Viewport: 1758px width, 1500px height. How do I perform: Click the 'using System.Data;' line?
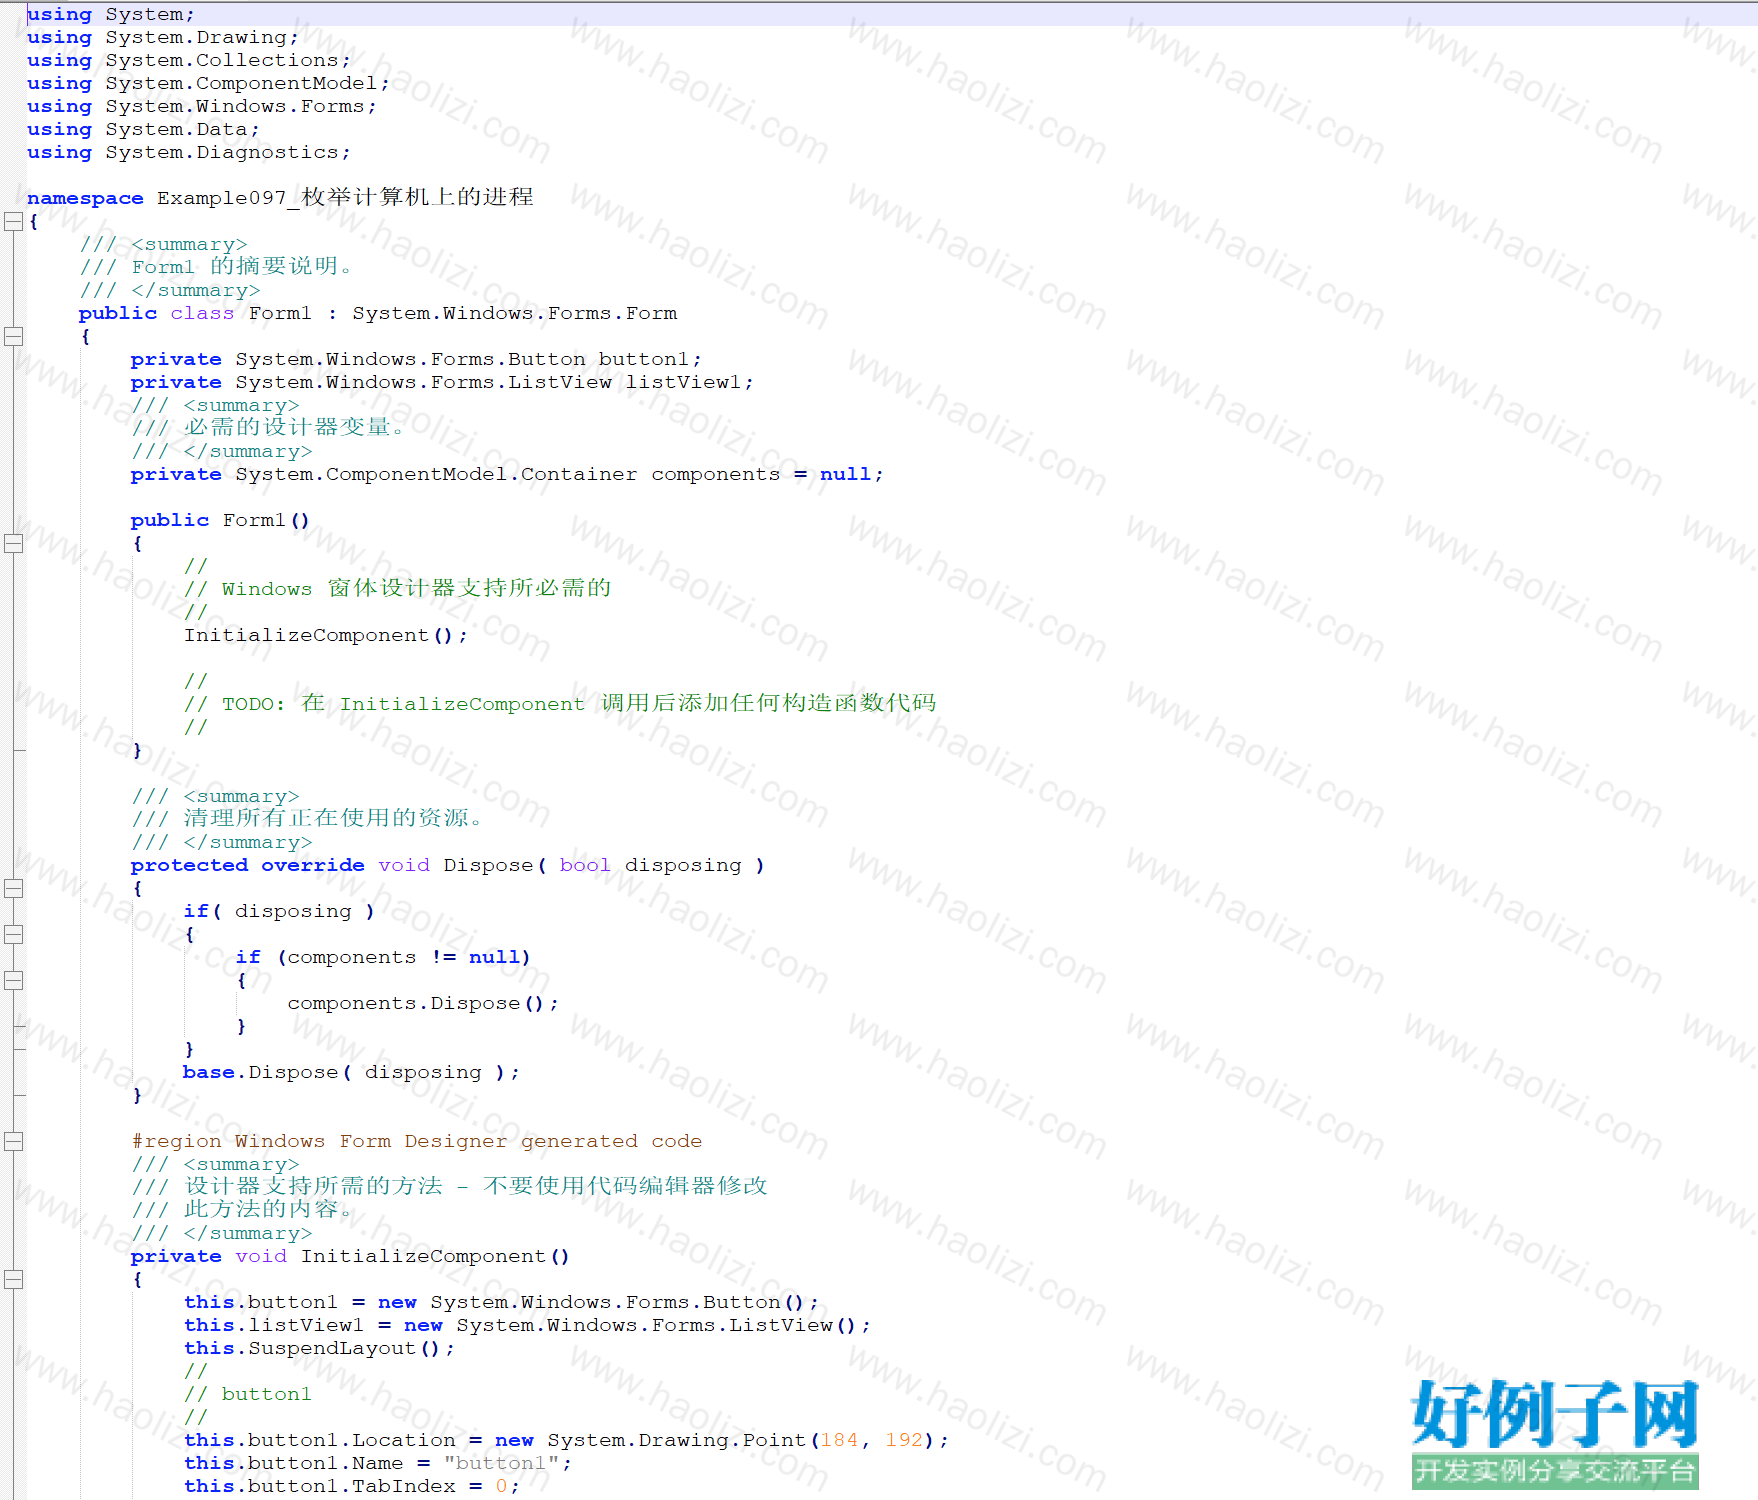[x=143, y=129]
